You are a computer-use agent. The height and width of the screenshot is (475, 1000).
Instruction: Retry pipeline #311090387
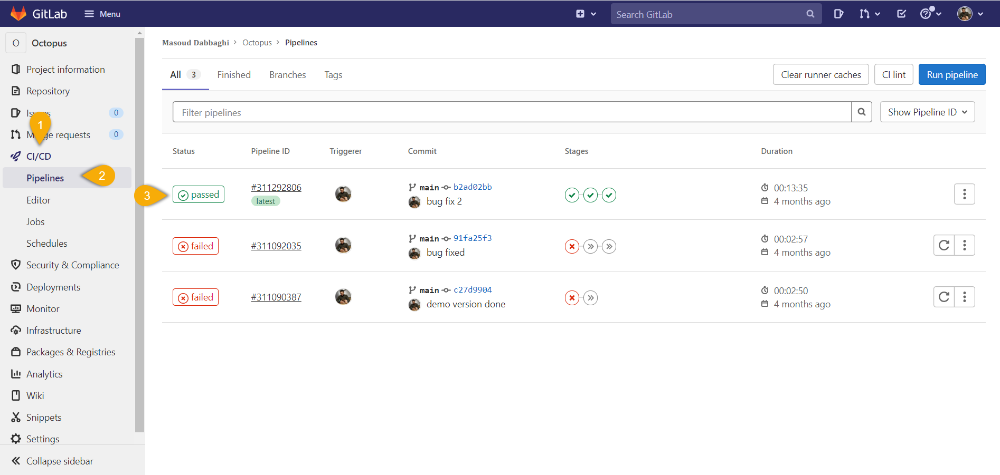point(943,296)
